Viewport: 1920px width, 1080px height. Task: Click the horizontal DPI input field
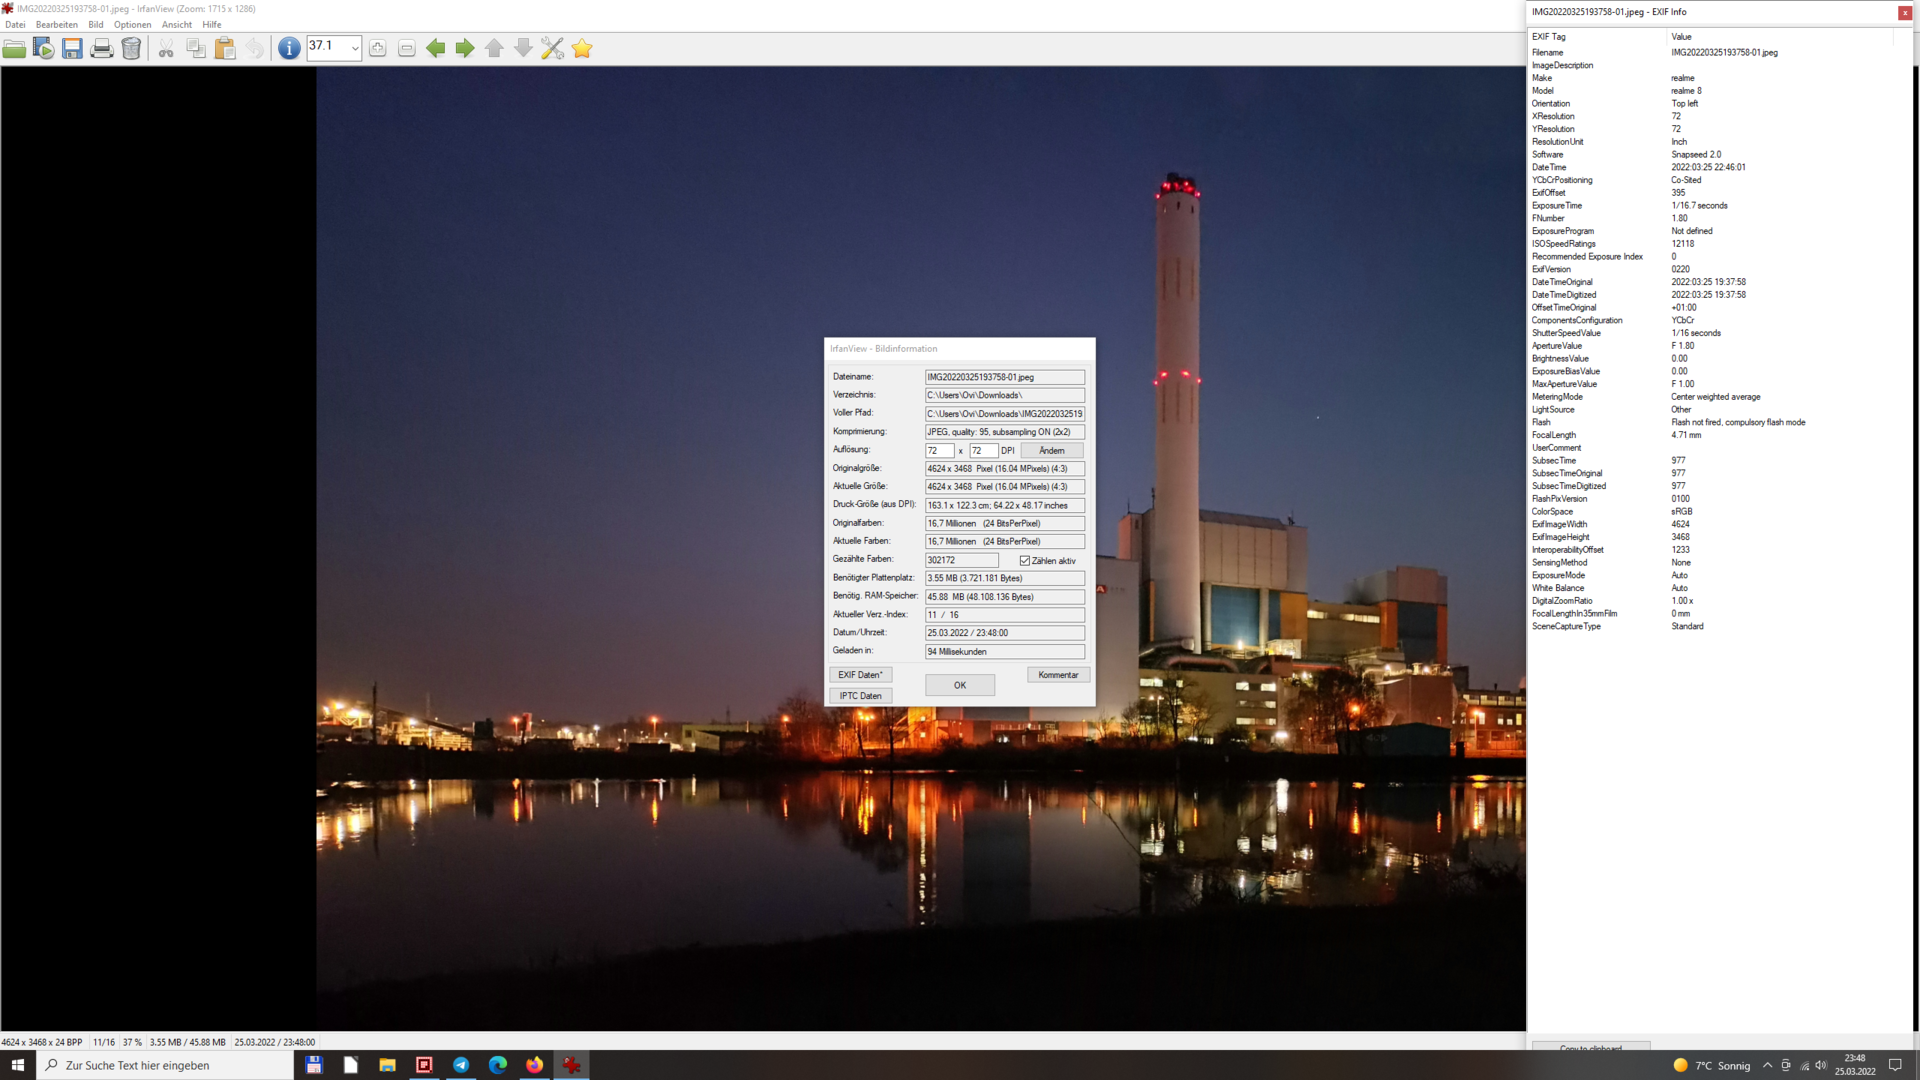(939, 451)
